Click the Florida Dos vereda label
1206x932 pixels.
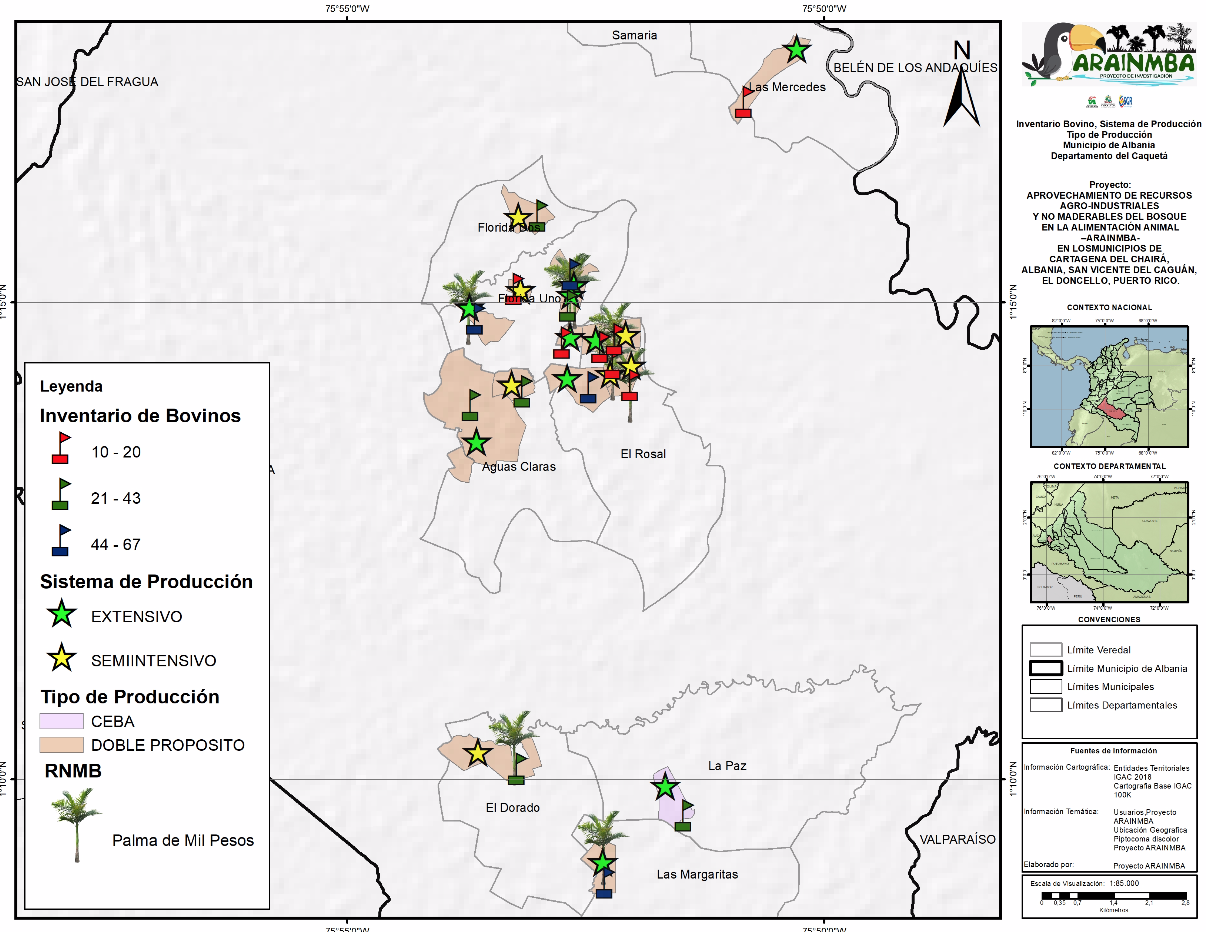coord(510,228)
